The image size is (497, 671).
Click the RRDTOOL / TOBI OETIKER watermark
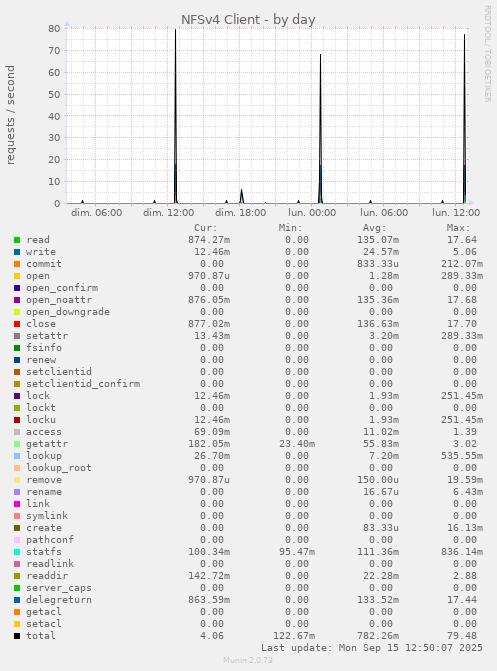488,53
